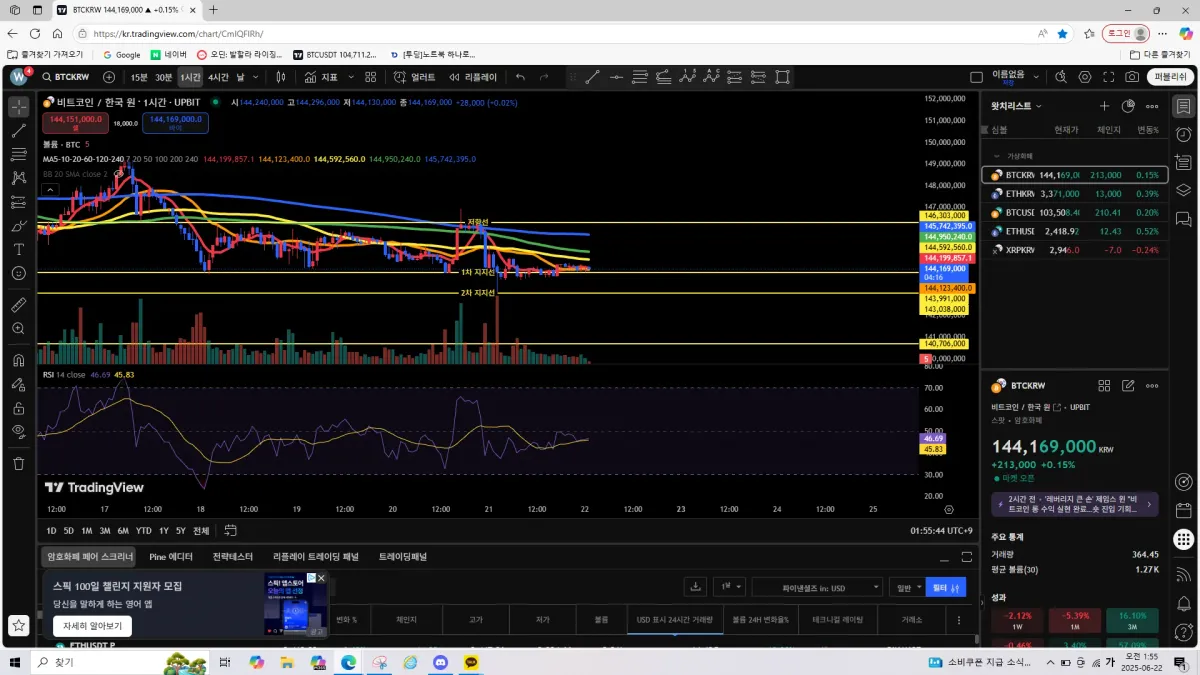Click the 퍼블리쉬 button
This screenshot has height=675, width=1200.
(1171, 77)
